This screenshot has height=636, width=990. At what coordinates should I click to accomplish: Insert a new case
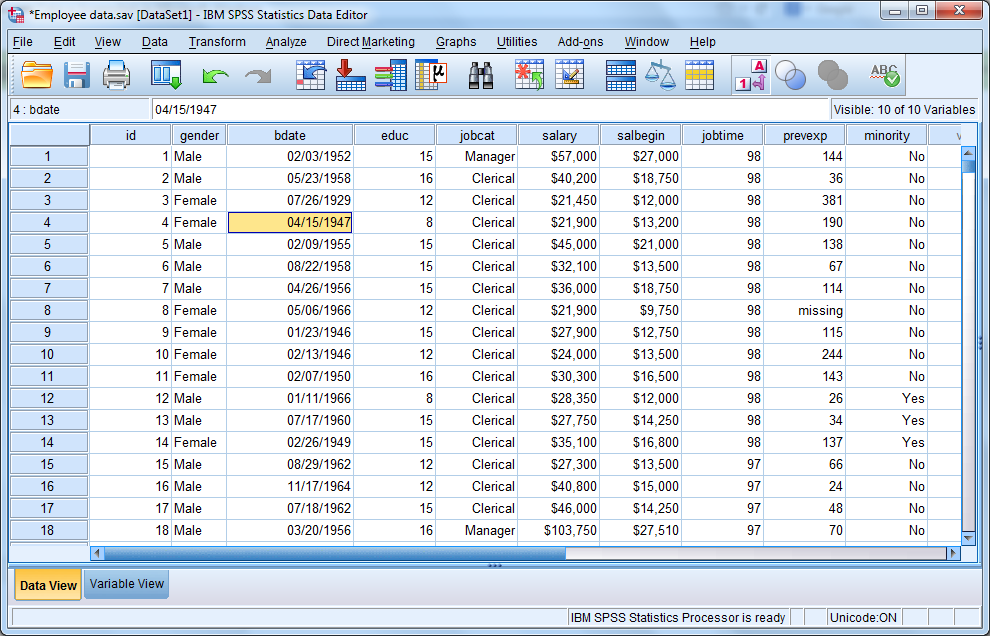pos(529,74)
